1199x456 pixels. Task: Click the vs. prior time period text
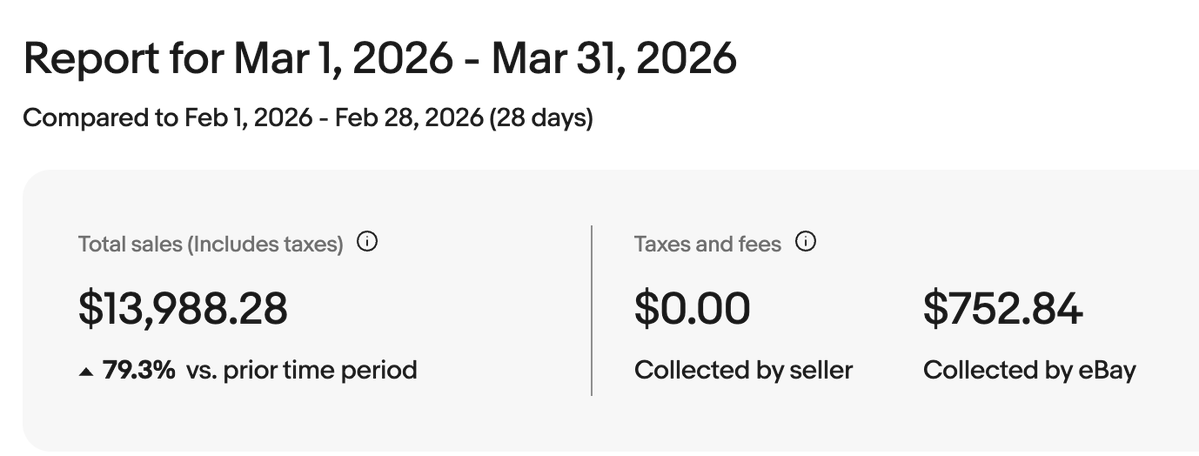(301, 370)
